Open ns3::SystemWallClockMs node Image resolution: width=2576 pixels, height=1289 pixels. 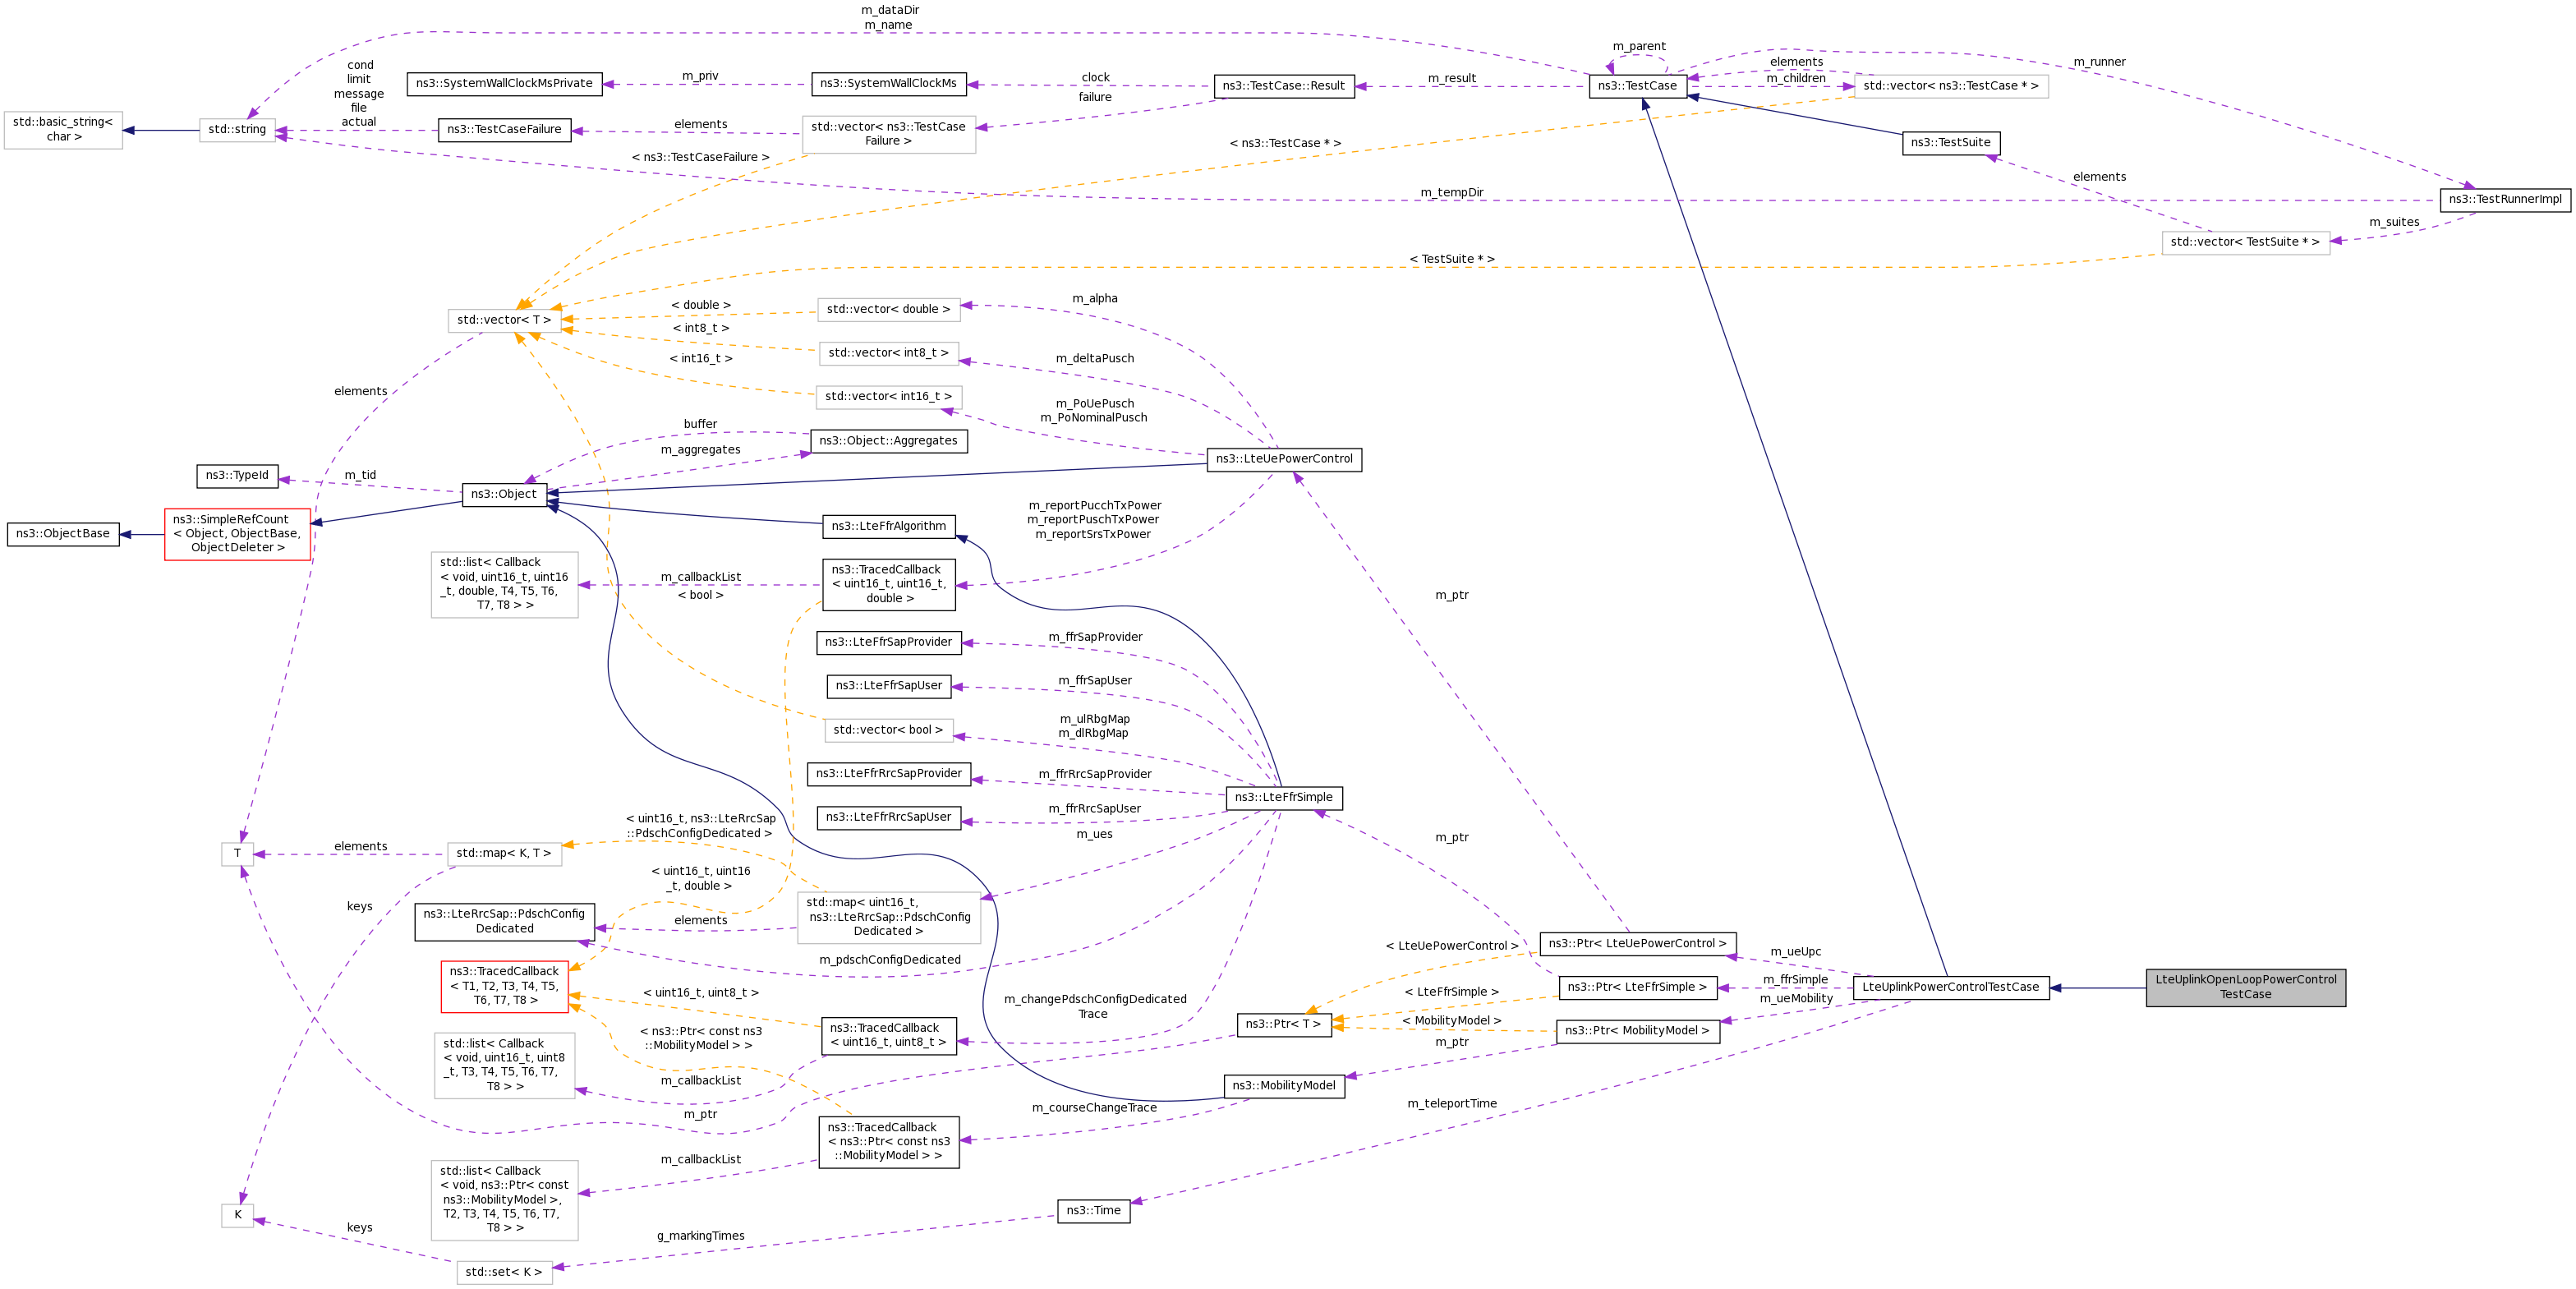[x=888, y=84]
